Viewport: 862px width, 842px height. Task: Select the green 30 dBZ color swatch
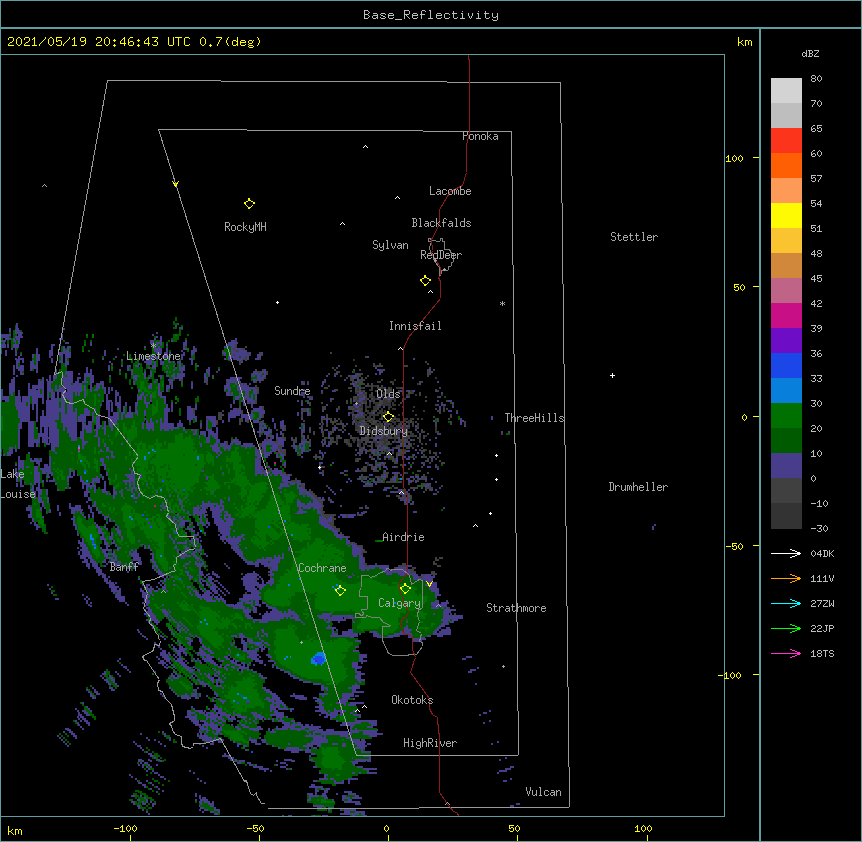(786, 416)
